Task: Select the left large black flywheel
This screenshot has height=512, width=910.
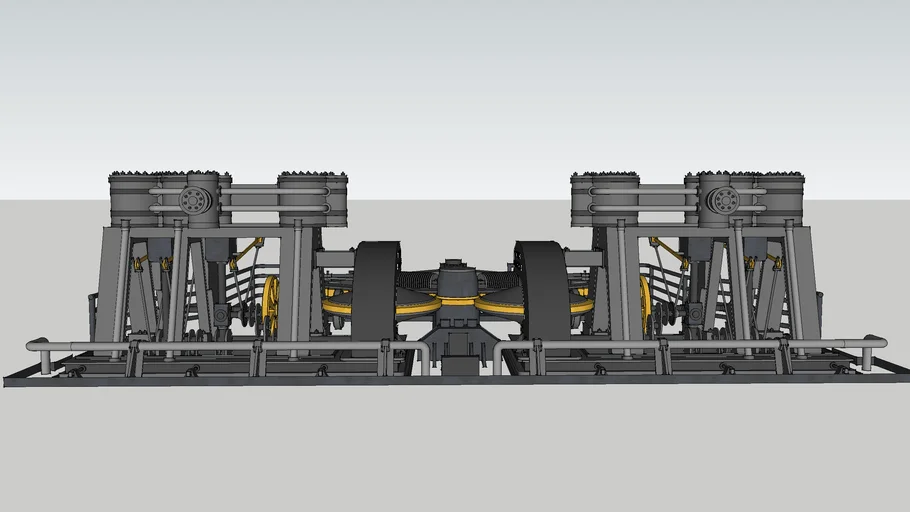Action: (375, 291)
